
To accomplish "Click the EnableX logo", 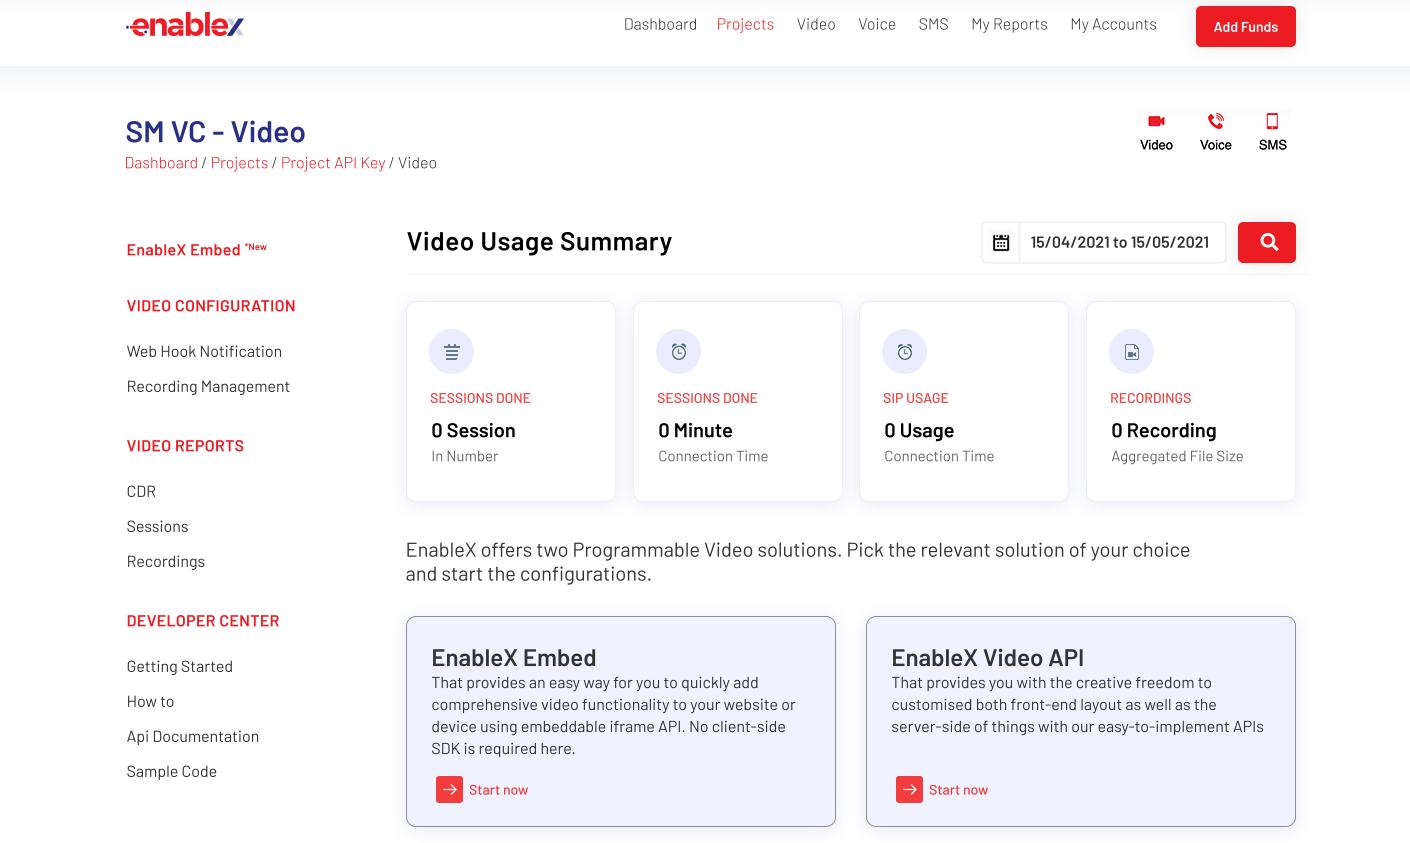I will (185, 26).
